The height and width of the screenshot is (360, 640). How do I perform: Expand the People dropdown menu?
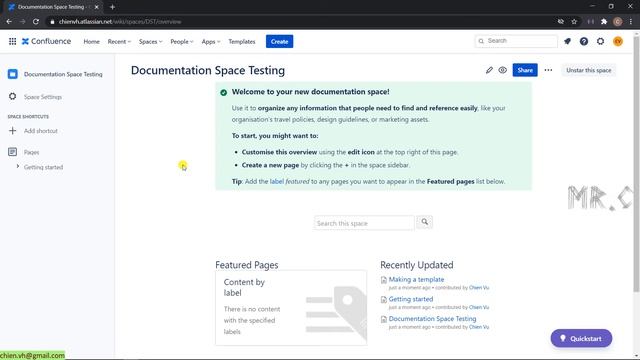pos(182,42)
